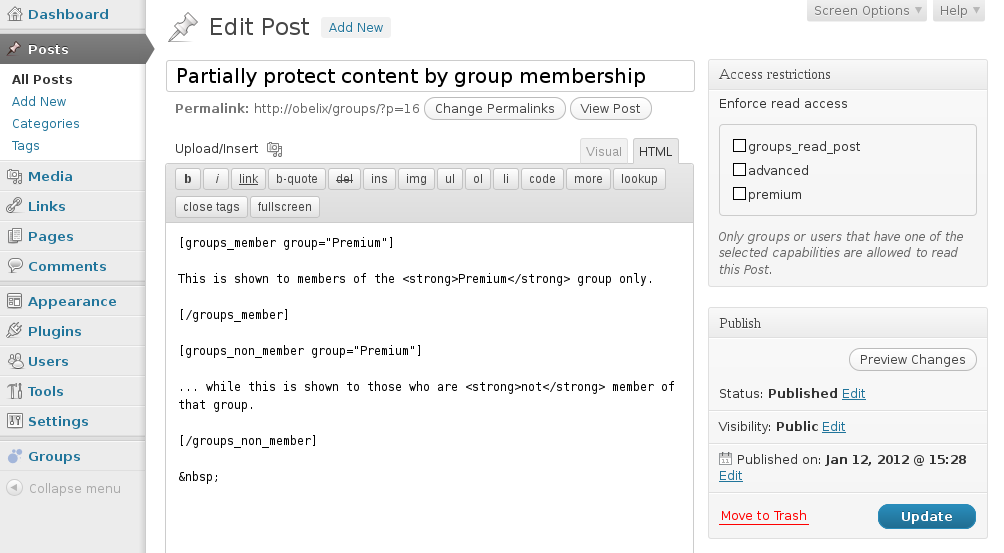Screen dimensions: 1004x553
Task: Tick the premium capability checkbox
Action: (x=739, y=193)
